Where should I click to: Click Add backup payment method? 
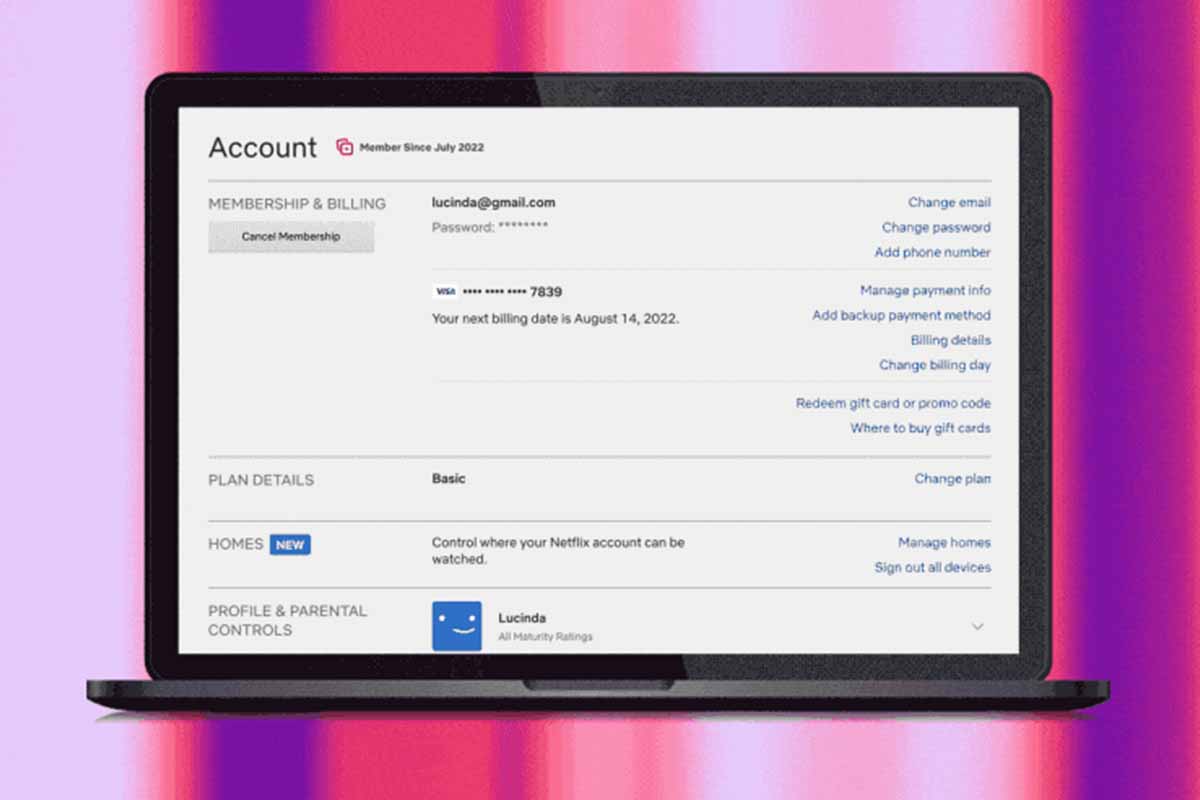[901, 316]
